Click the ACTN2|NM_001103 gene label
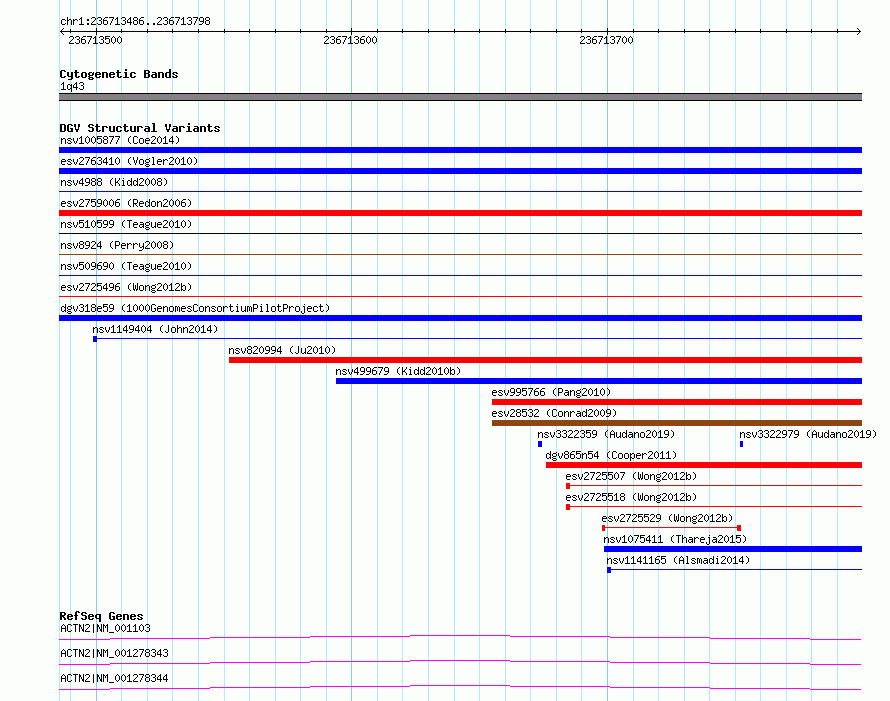The width and height of the screenshot is (890, 701). 105,628
